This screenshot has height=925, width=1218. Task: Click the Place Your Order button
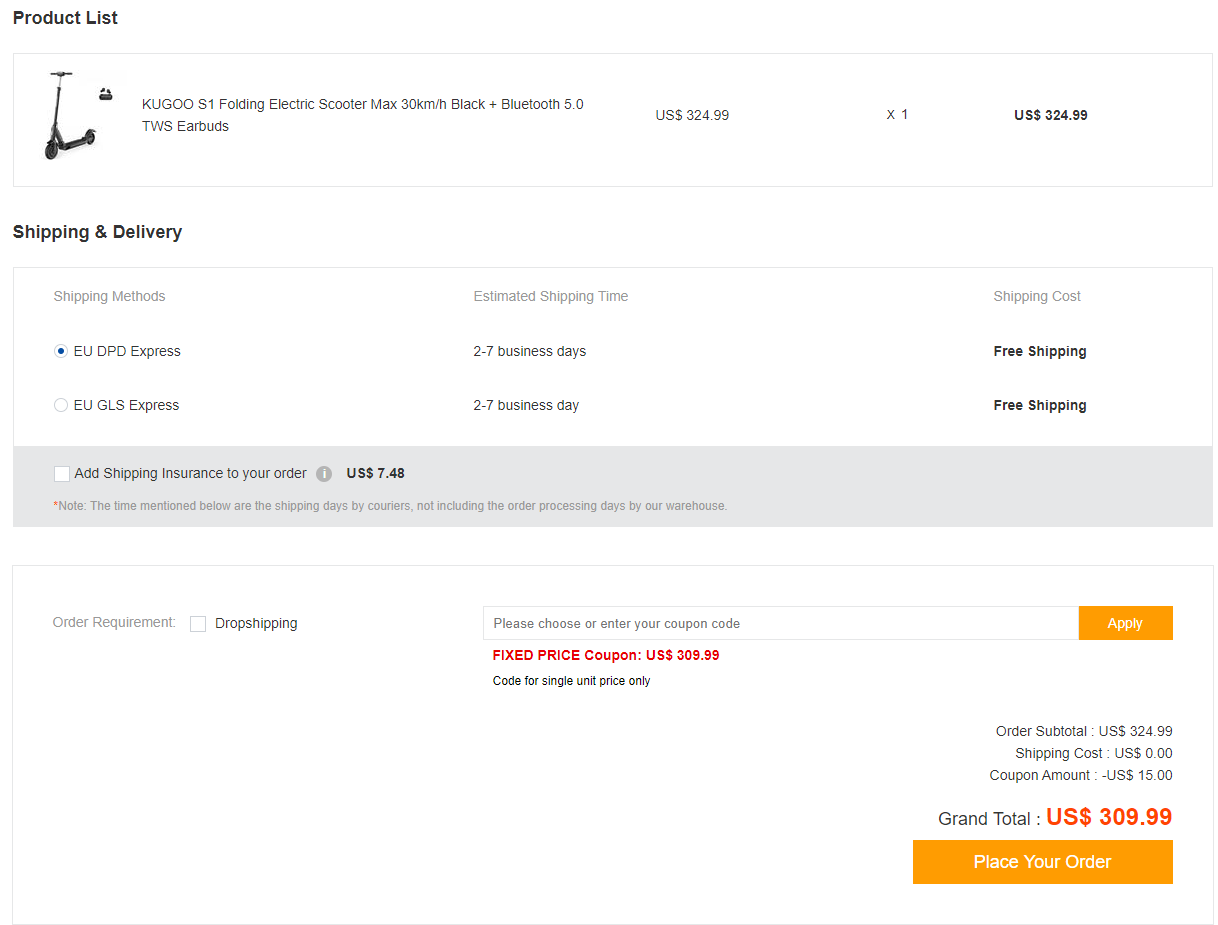[1042, 862]
